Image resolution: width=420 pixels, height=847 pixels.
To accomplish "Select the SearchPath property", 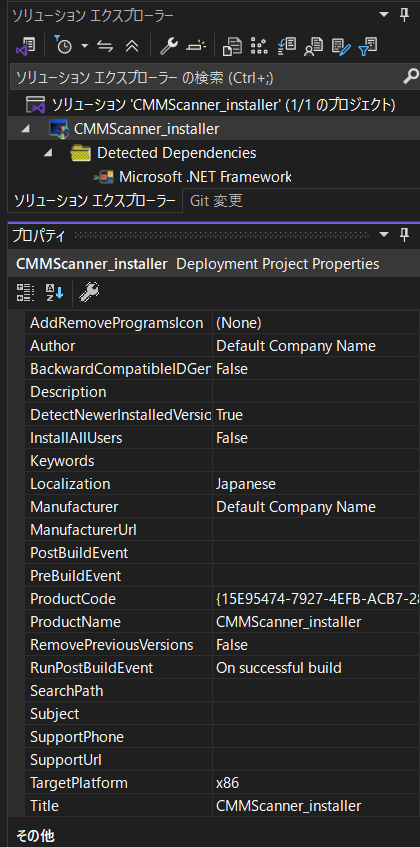I will [66, 691].
